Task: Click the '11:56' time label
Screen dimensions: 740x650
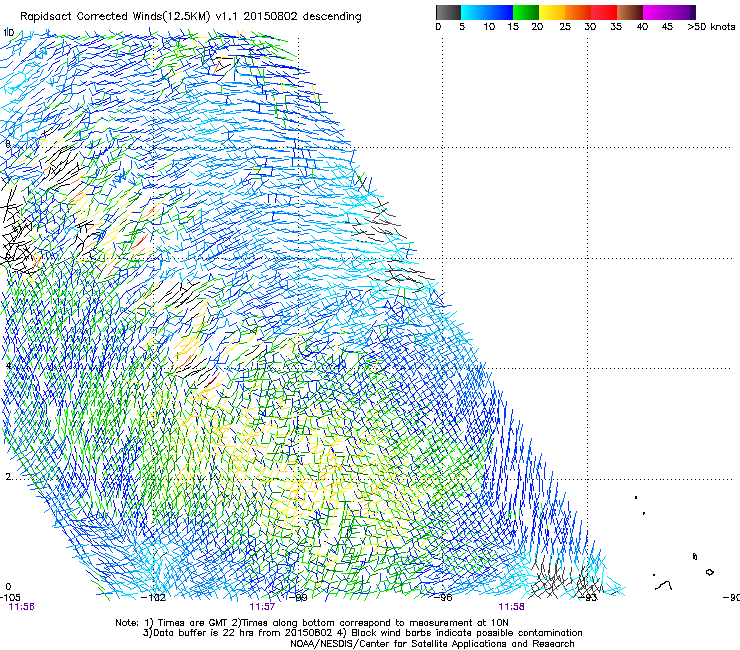Action: [x=22, y=607]
